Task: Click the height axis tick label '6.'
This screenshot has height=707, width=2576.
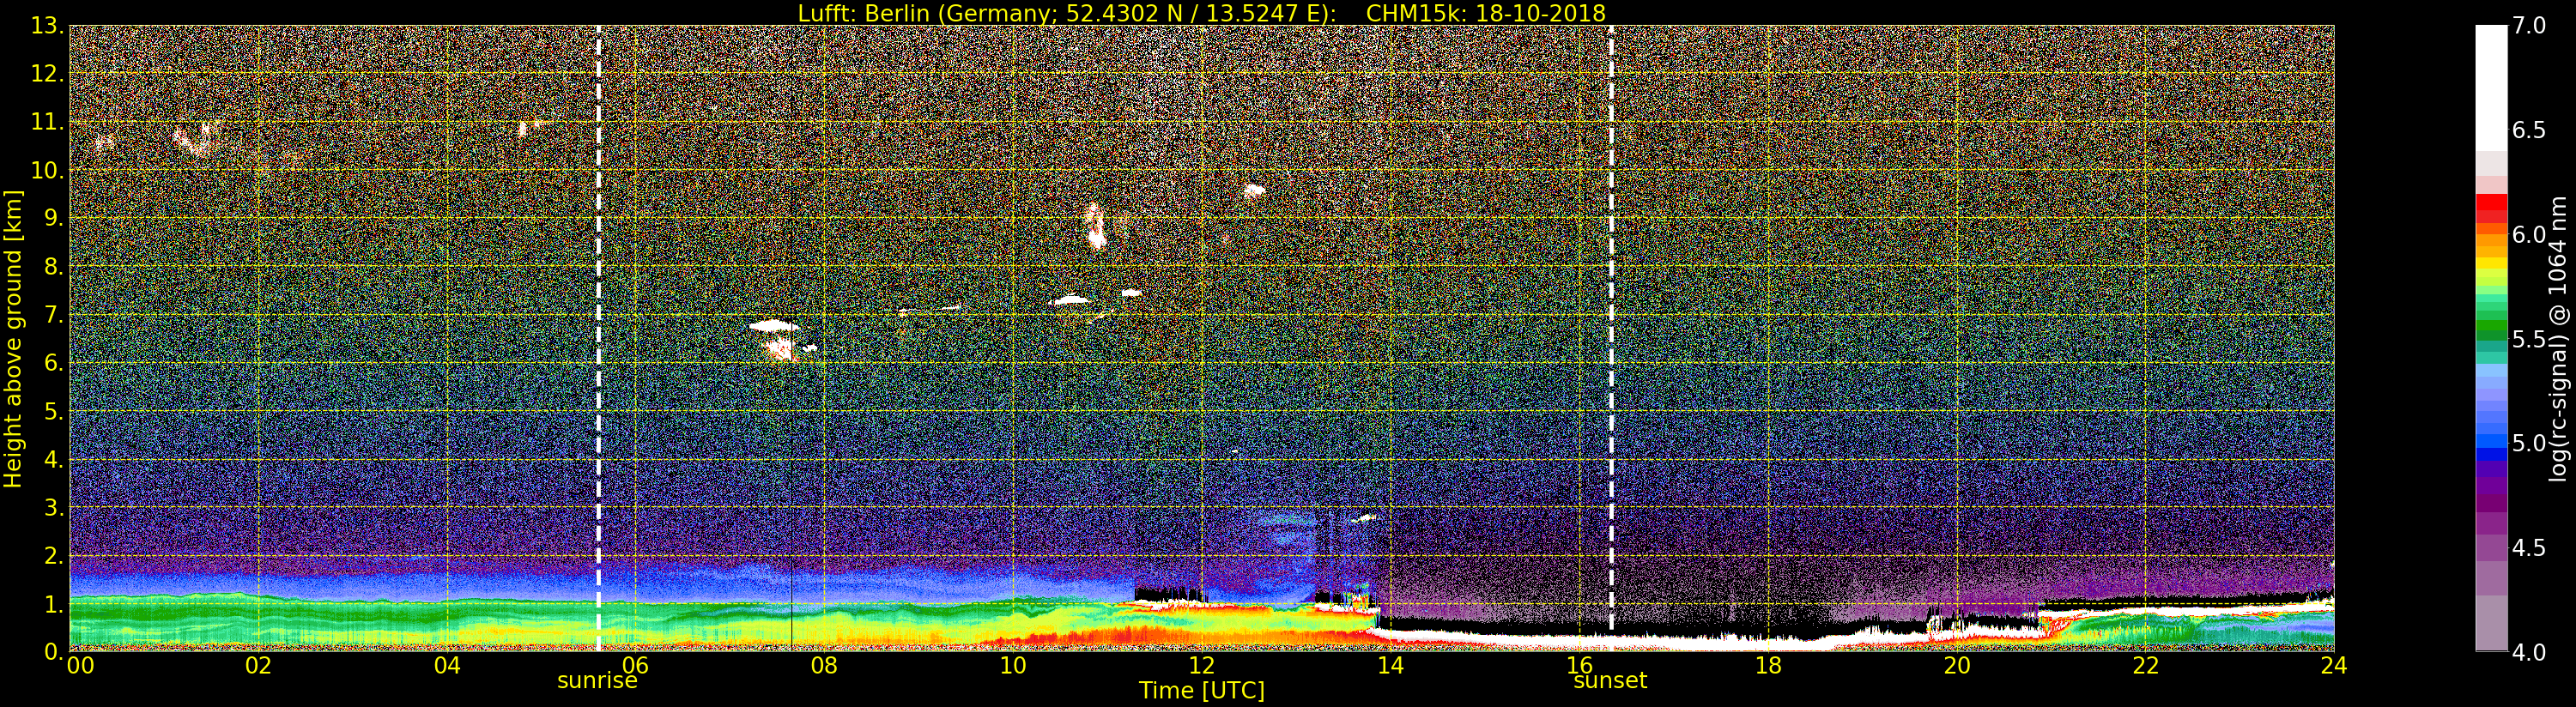Action: 53,363
